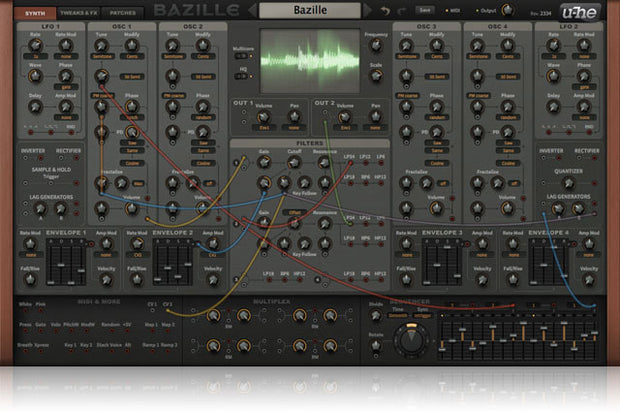
Task: Click the OSC 1 Modify knob
Action: 132,45
